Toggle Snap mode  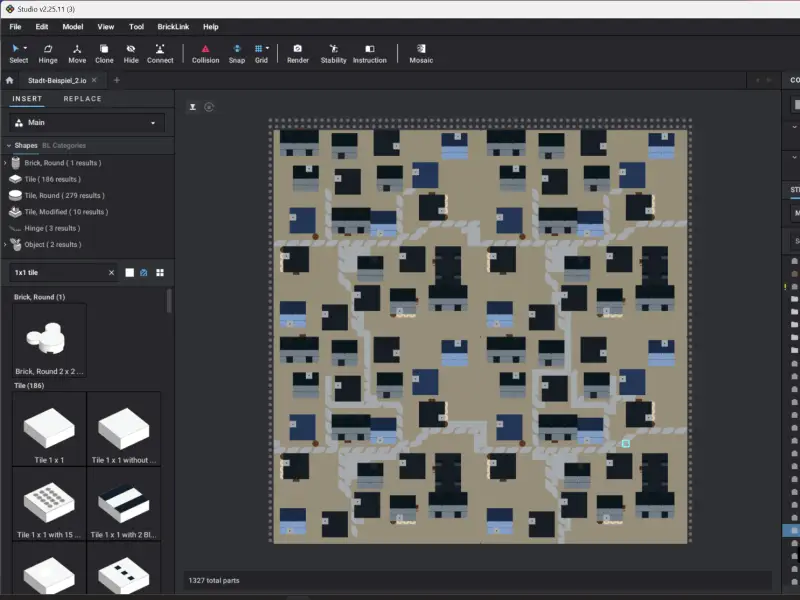tap(236, 53)
